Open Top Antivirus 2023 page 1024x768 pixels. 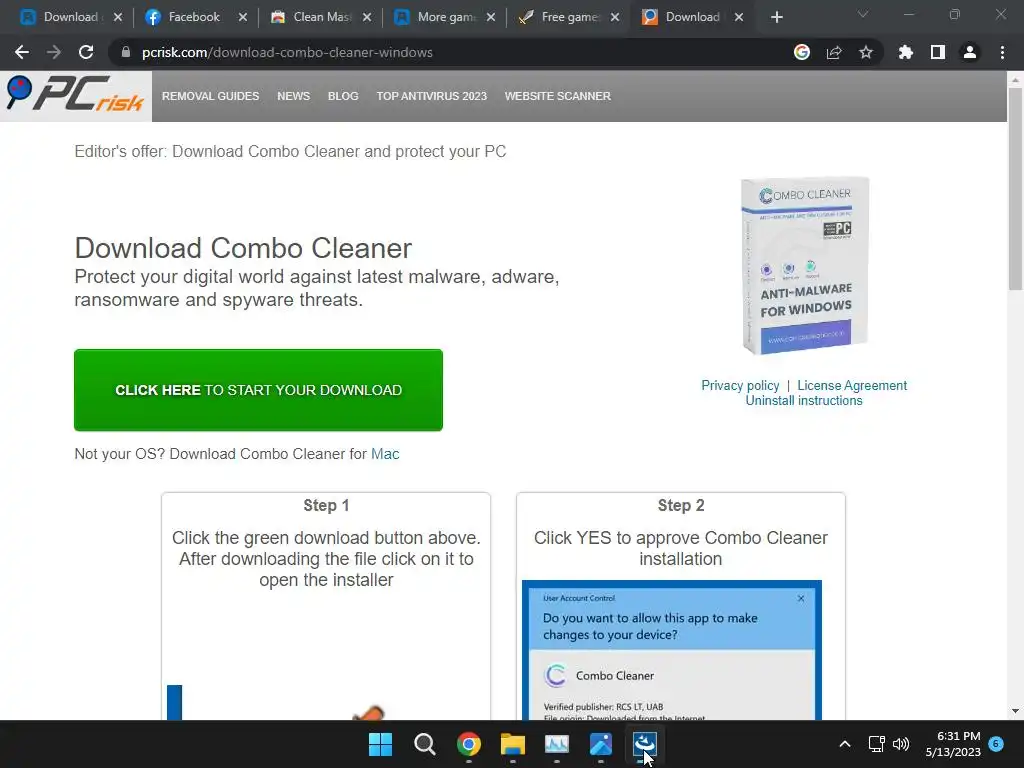click(x=432, y=96)
